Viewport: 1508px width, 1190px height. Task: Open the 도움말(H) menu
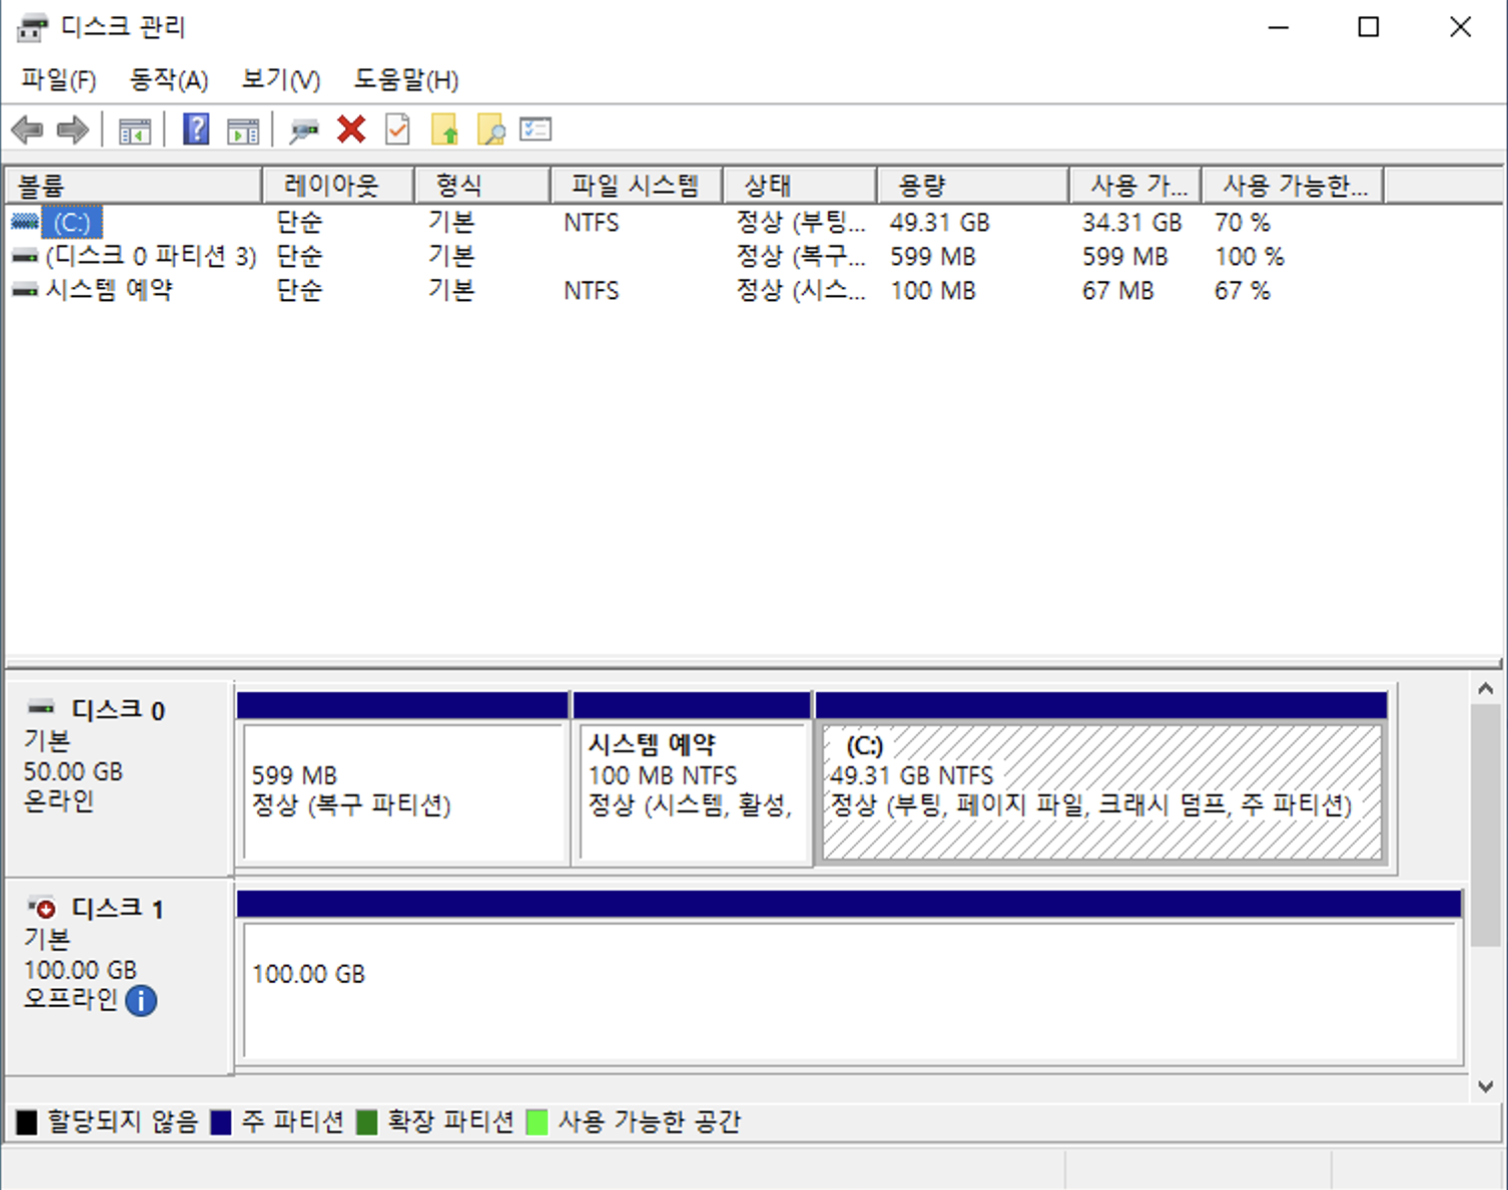click(406, 80)
